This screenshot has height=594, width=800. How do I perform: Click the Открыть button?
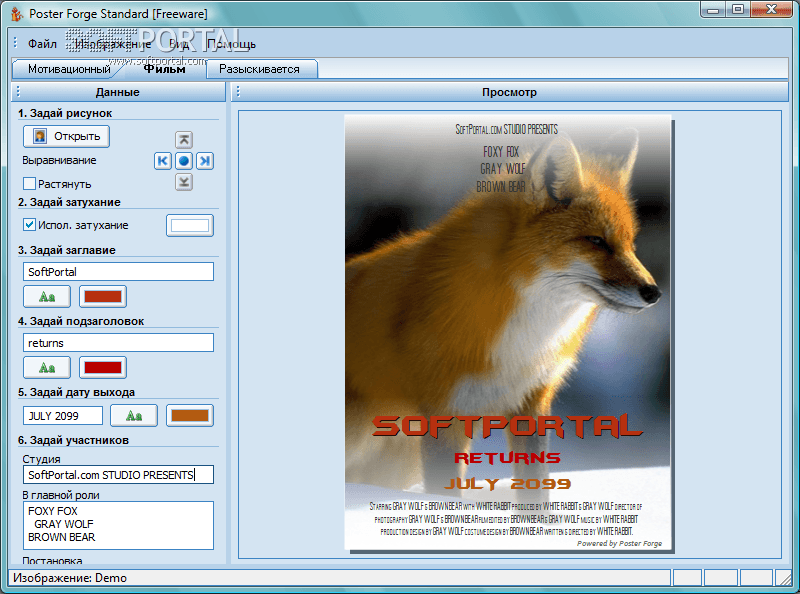point(66,136)
